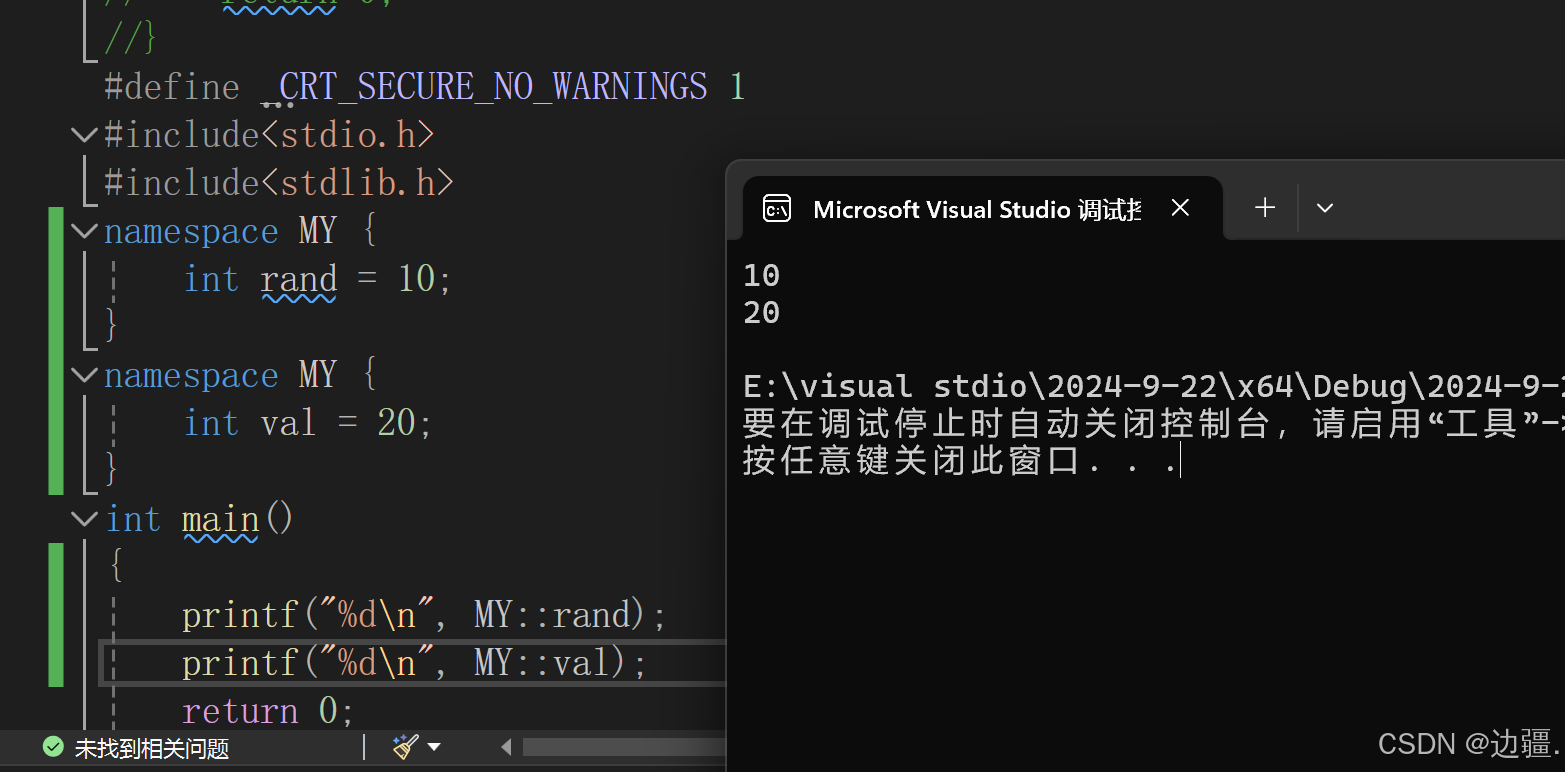
Task: Click the rand variable in namespace MY
Action: [299, 279]
